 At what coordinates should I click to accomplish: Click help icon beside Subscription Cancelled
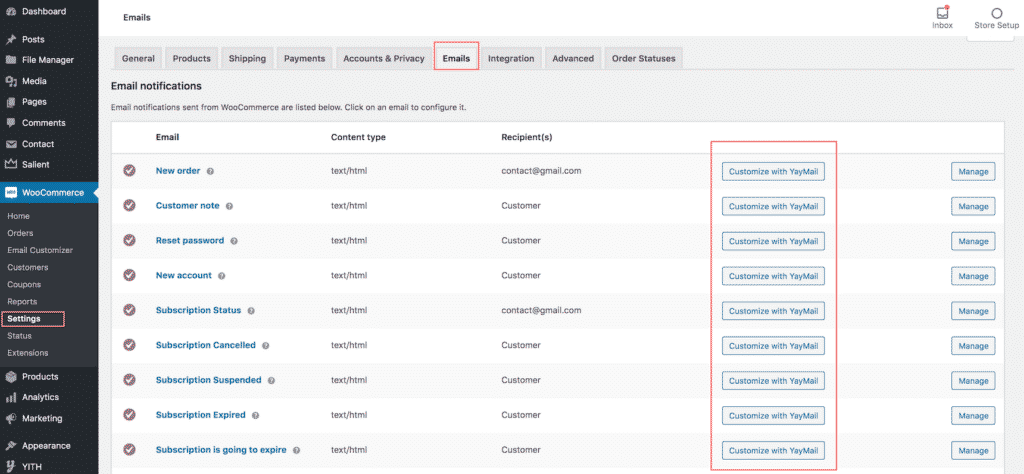[x=266, y=345]
